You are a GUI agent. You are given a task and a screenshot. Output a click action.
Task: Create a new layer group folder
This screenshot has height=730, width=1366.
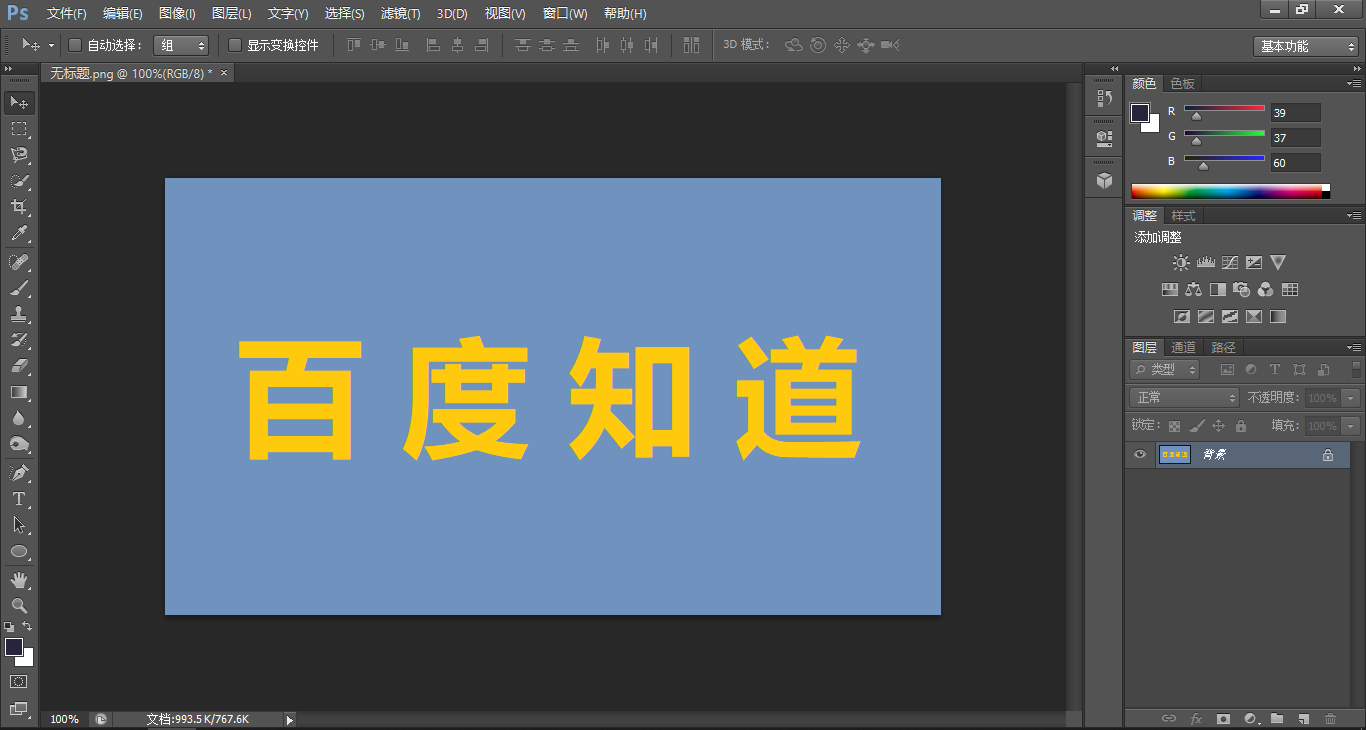(1277, 718)
